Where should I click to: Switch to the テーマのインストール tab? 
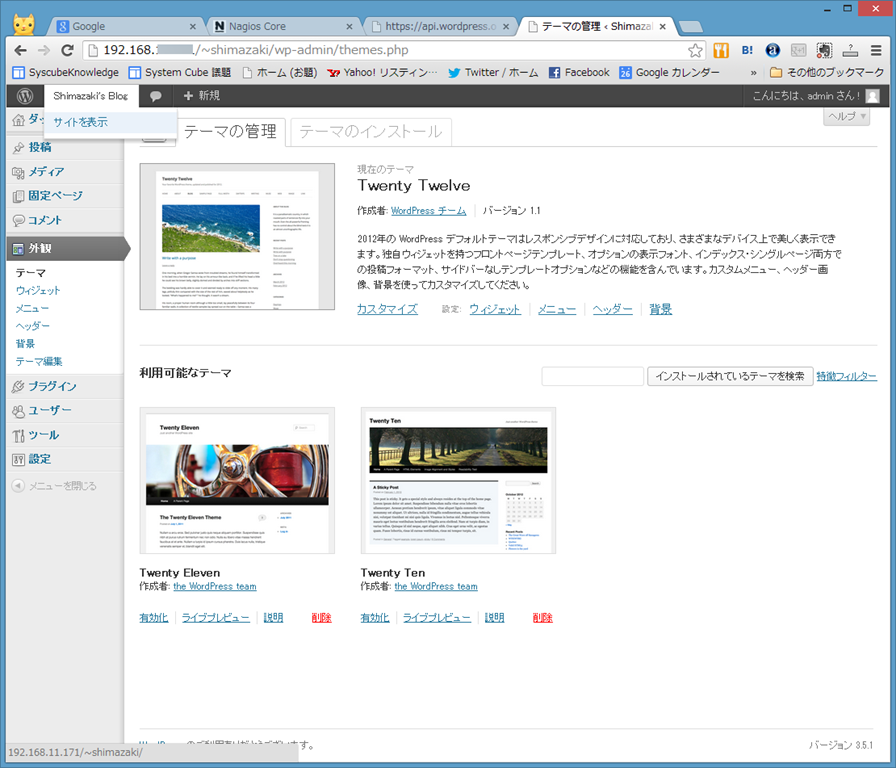[371, 132]
